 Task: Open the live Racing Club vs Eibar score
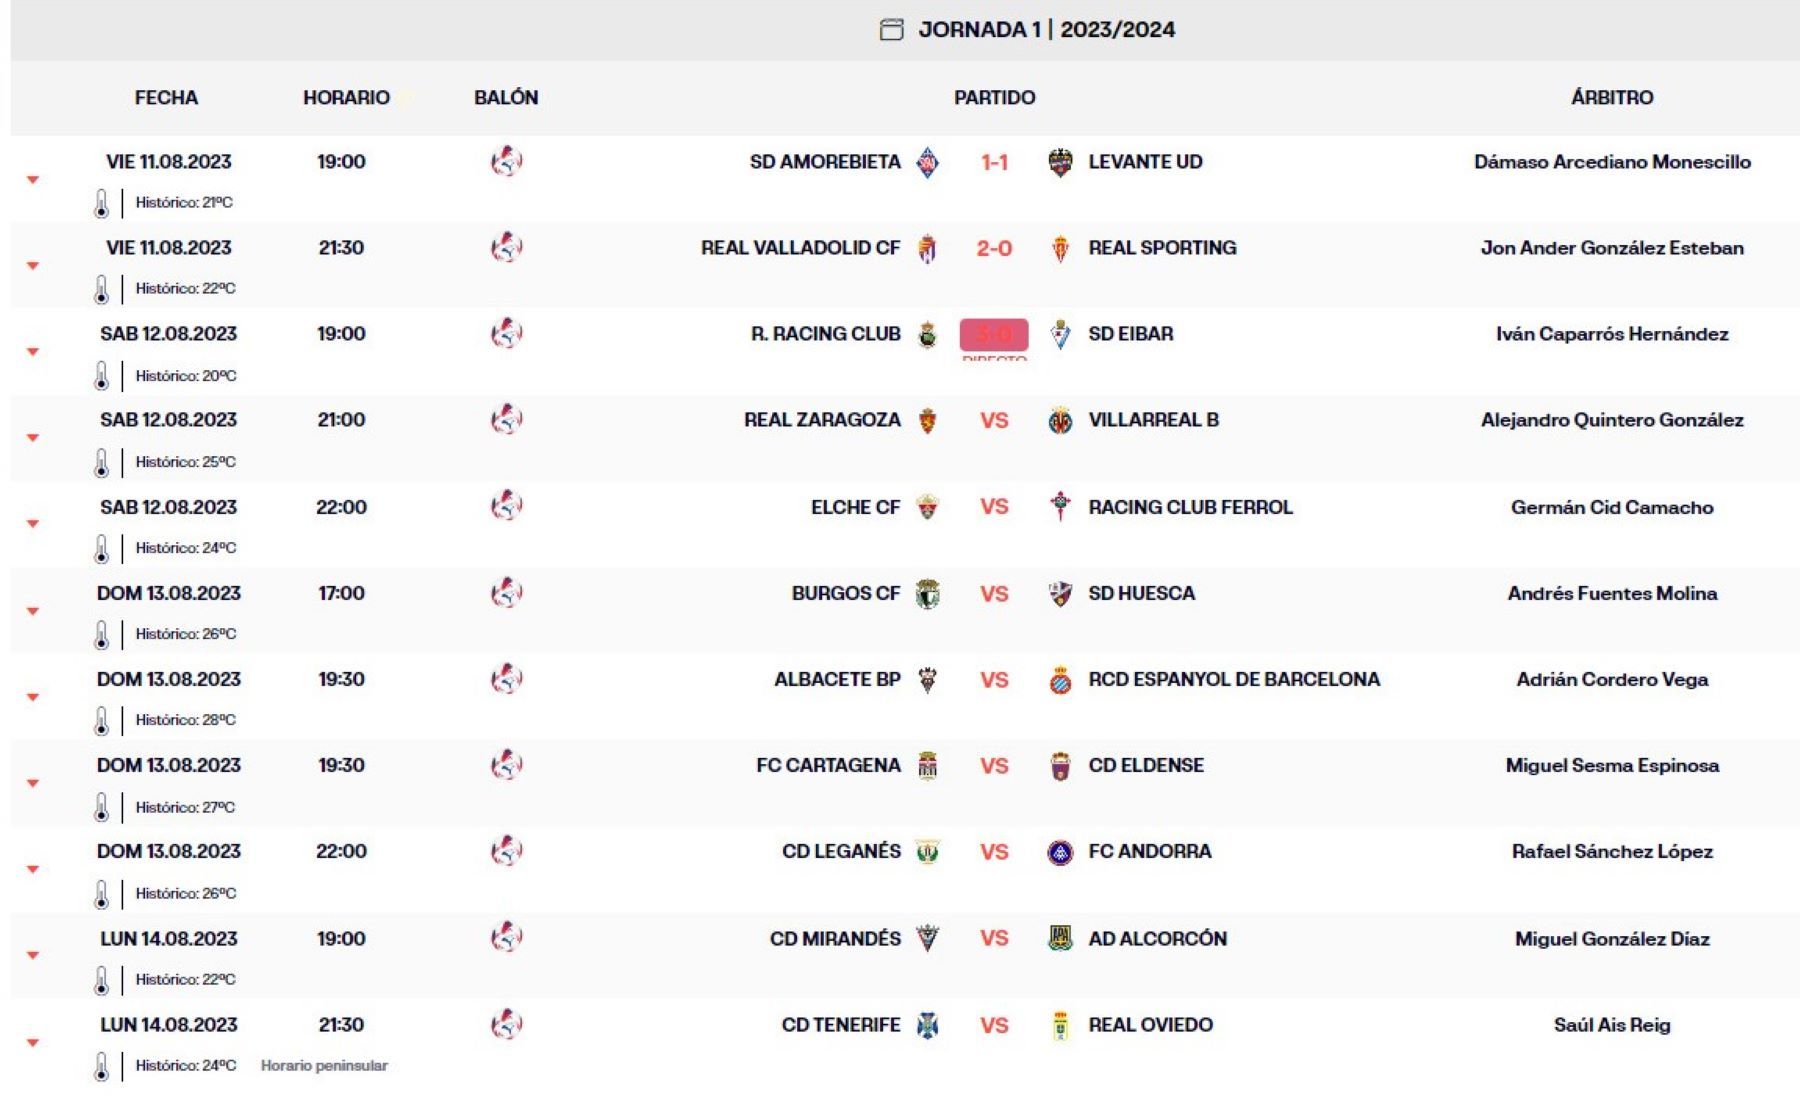tap(994, 334)
